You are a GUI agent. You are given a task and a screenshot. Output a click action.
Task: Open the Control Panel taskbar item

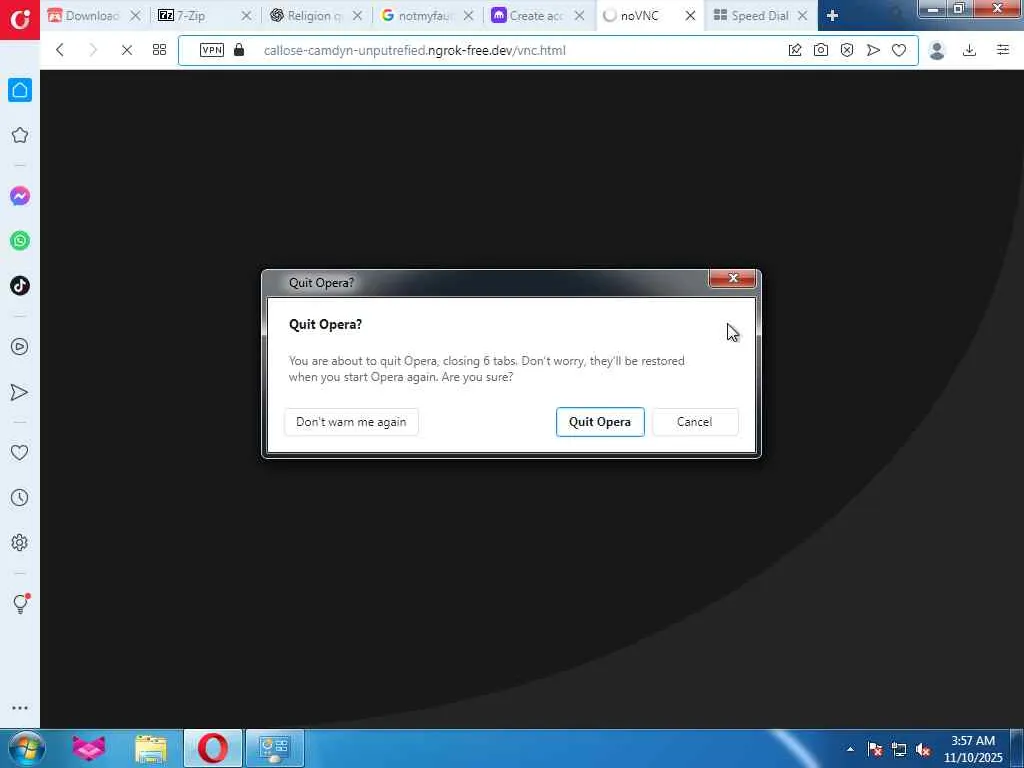tap(275, 748)
